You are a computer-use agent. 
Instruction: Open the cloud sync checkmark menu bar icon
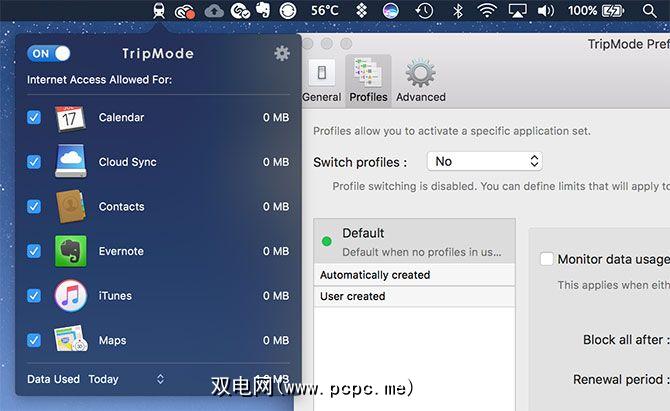click(240, 11)
